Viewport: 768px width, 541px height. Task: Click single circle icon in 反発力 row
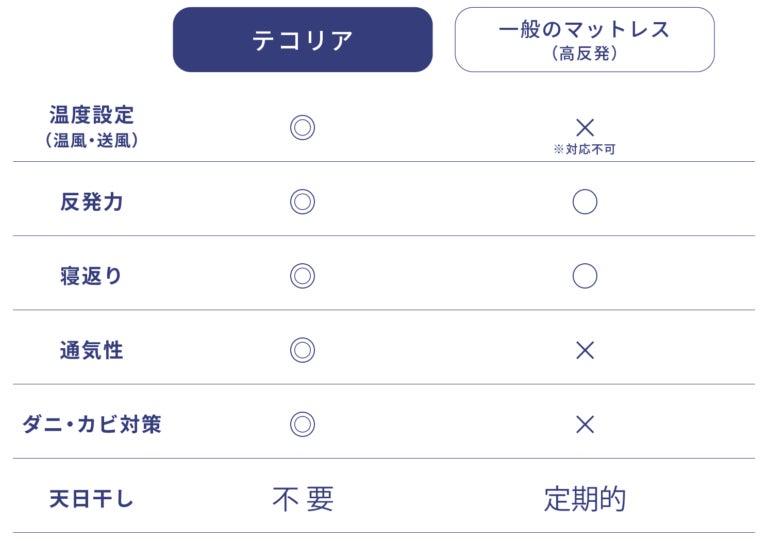585,202
